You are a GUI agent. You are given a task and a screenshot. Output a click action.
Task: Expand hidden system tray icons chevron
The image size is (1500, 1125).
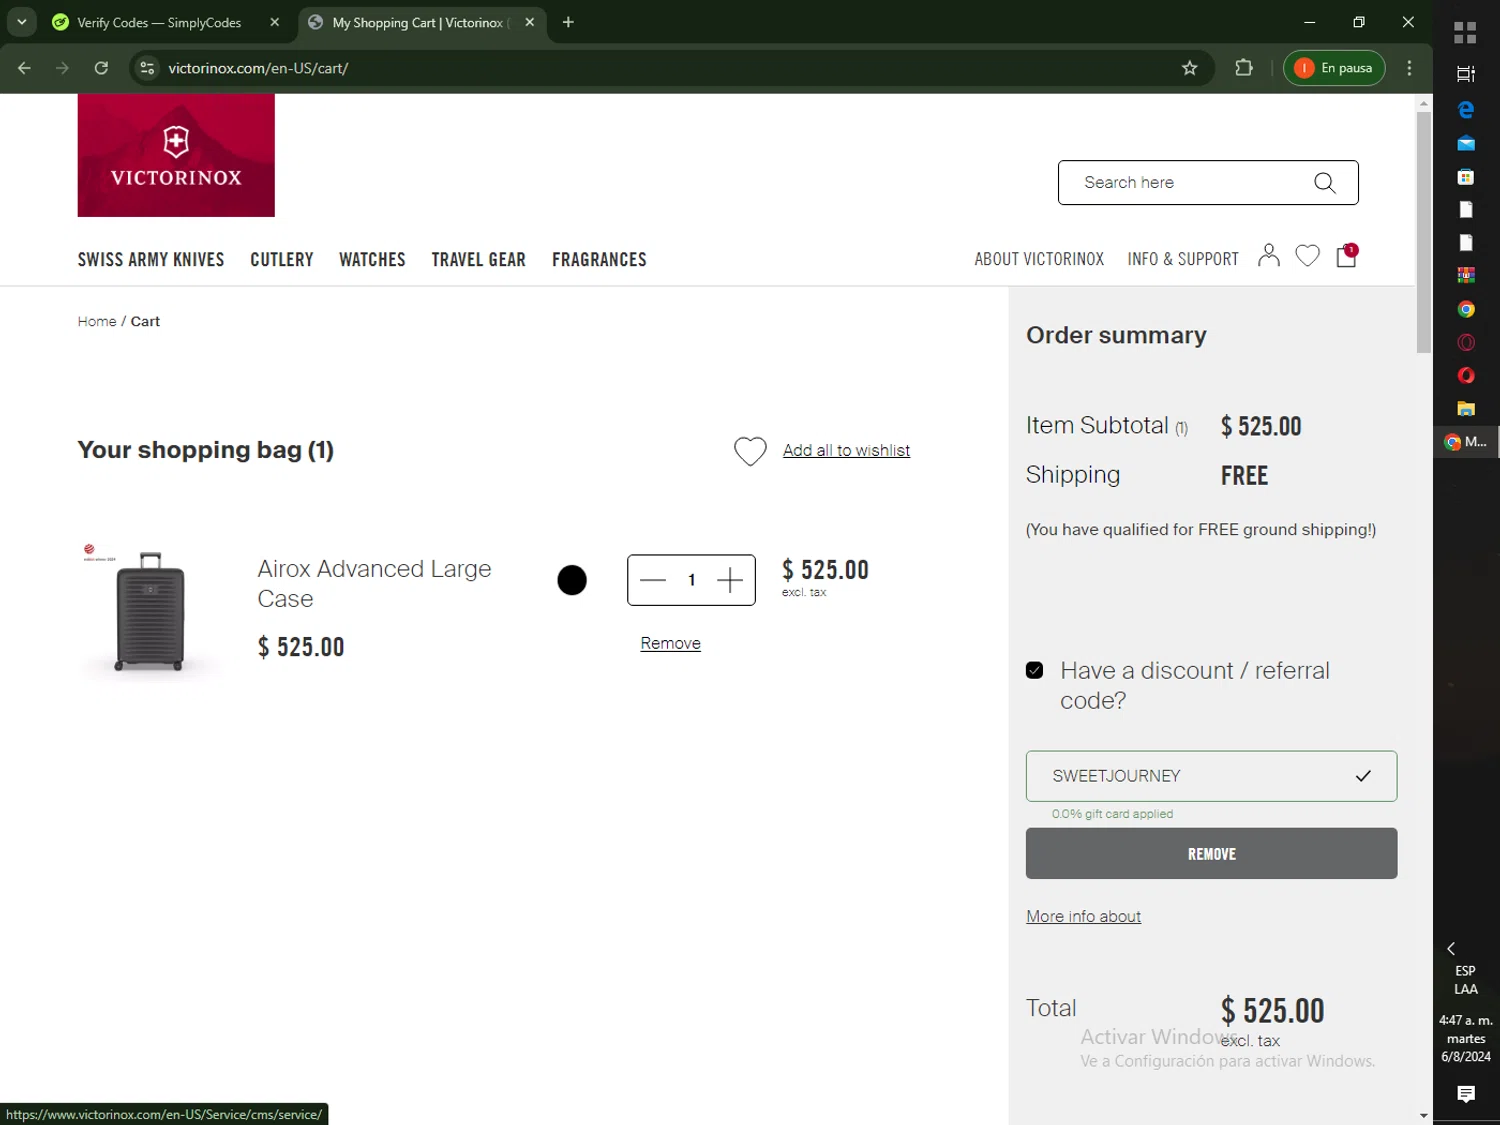(x=1451, y=948)
